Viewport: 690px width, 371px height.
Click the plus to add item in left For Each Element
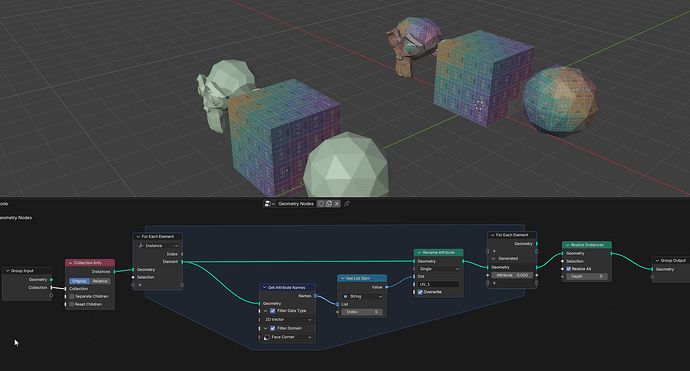click(140, 285)
